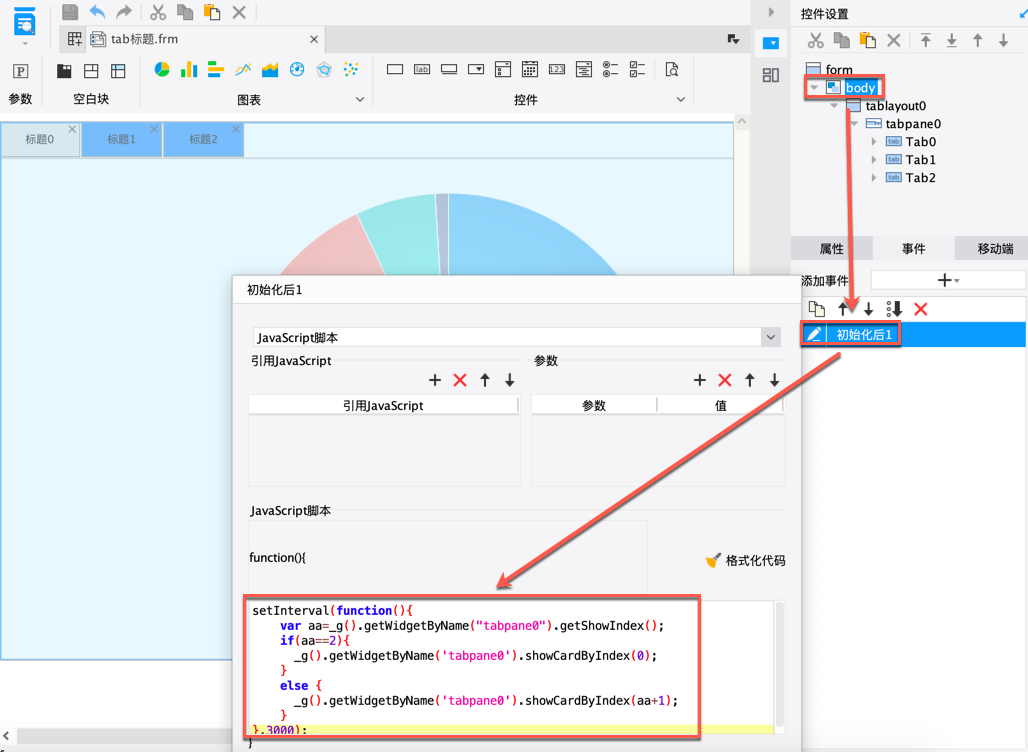Screen dimensions: 1028x752
Task: Collapse the body tree node
Action: pyautogui.click(x=814, y=88)
